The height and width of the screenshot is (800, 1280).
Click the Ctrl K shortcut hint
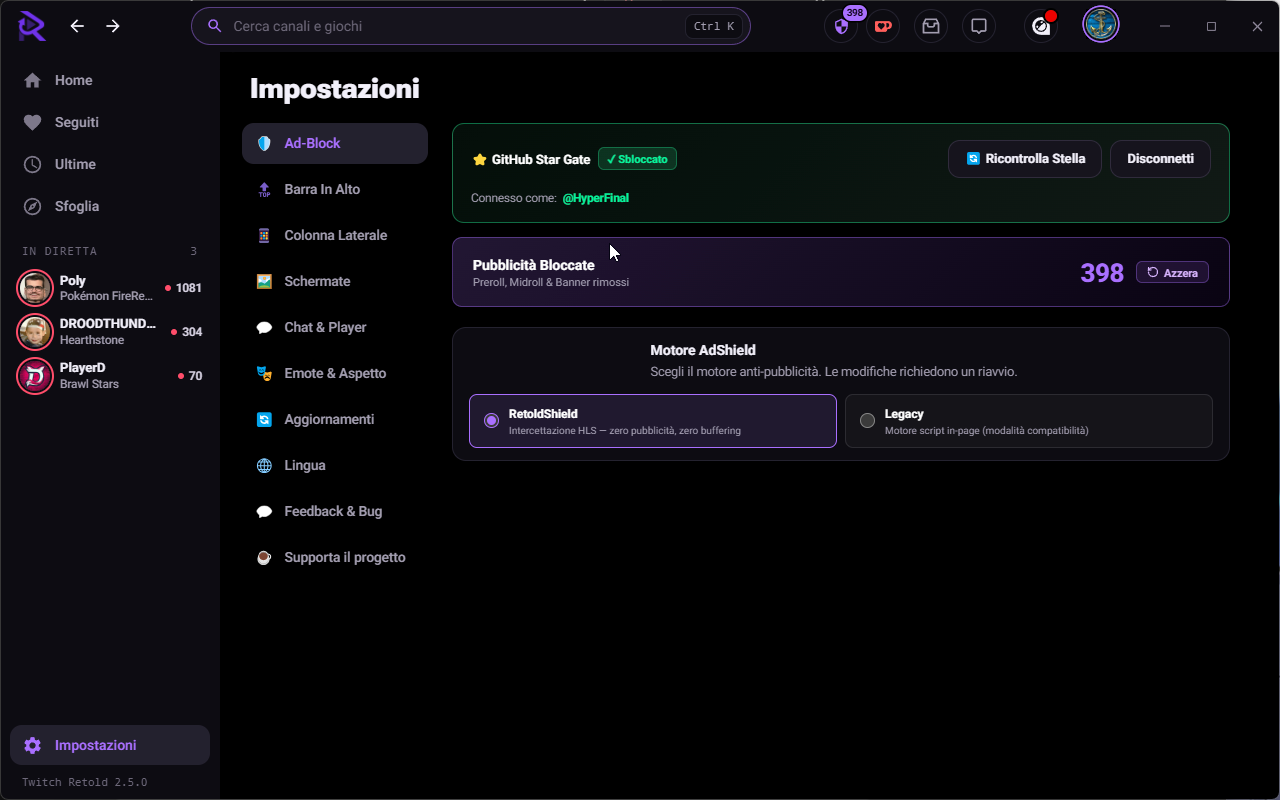point(714,26)
